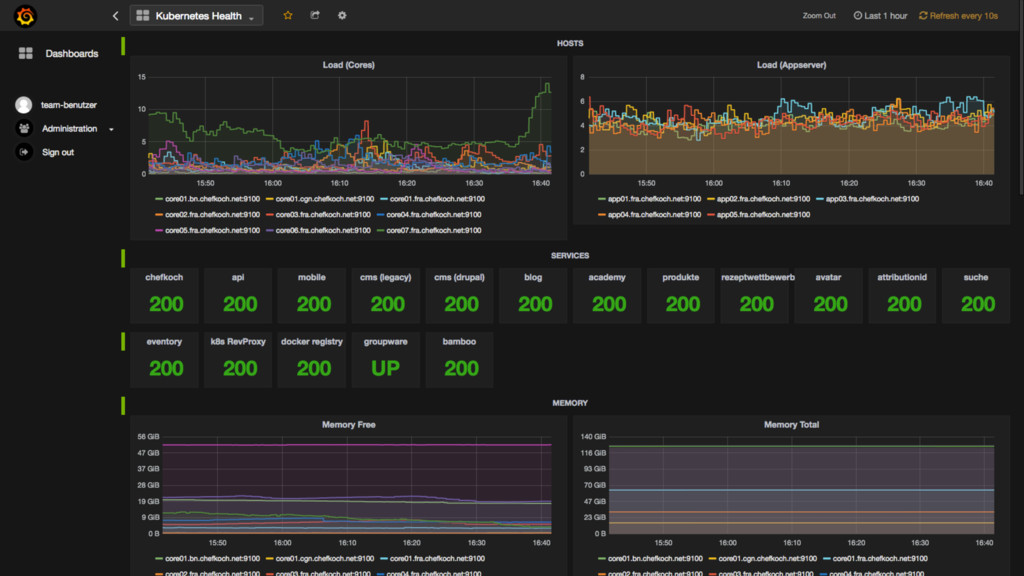
Task: Click the academy service status panel
Action: click(x=607, y=295)
